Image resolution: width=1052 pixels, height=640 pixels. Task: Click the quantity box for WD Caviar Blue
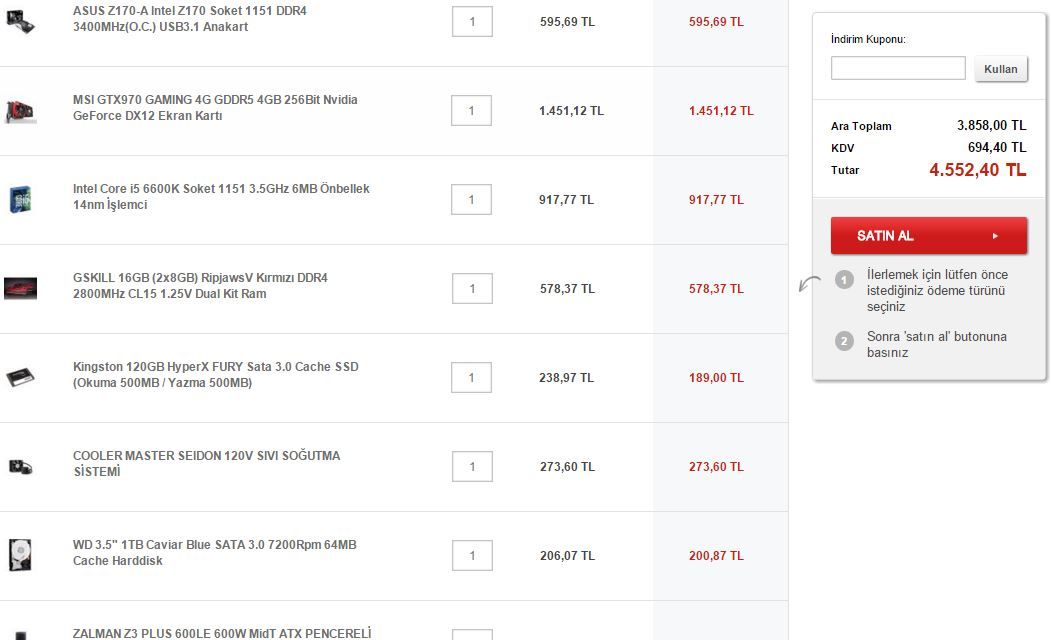click(472, 556)
